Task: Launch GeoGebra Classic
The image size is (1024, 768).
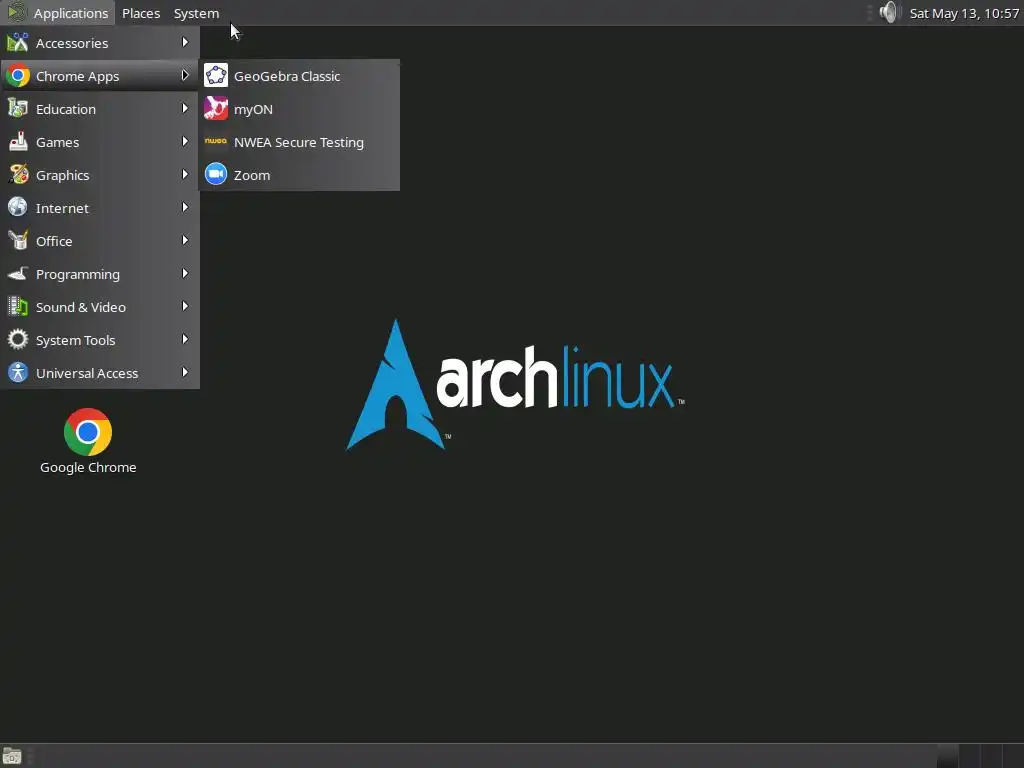Action: coord(299,76)
